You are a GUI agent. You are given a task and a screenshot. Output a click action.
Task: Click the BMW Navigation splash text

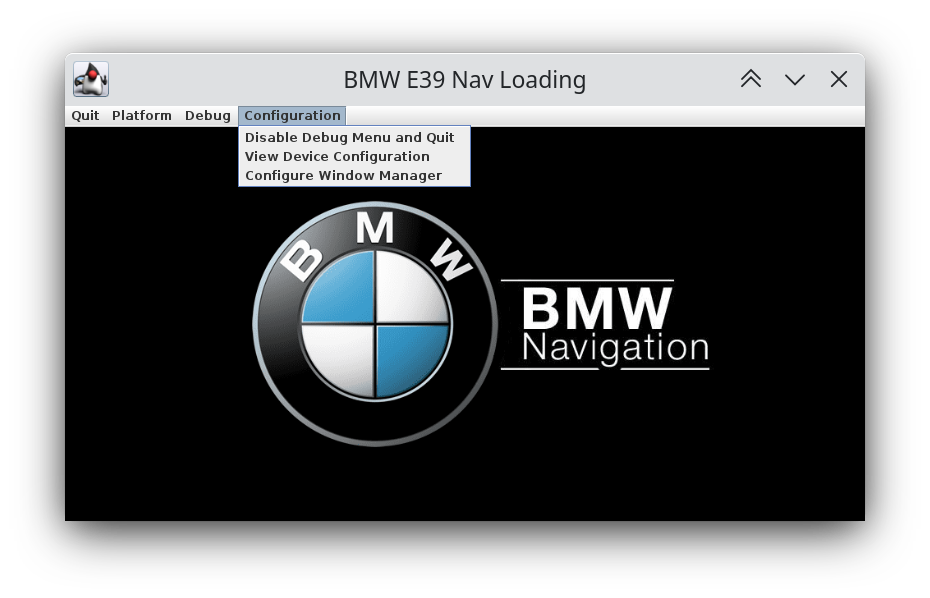606,325
